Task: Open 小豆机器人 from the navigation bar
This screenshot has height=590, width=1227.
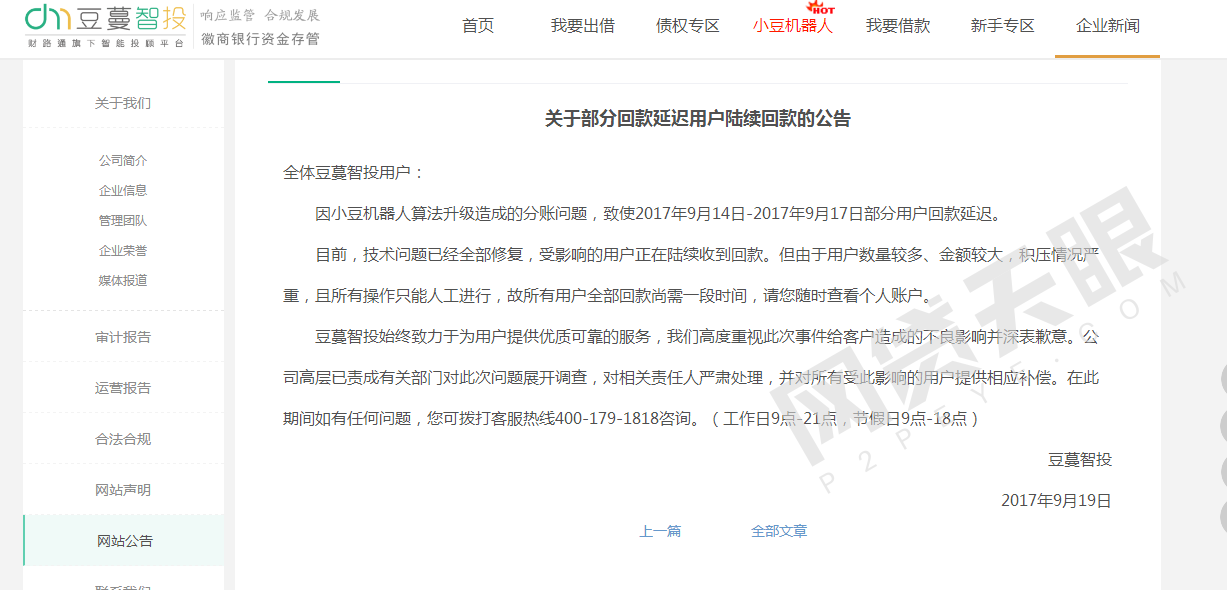Action: pyautogui.click(x=793, y=26)
